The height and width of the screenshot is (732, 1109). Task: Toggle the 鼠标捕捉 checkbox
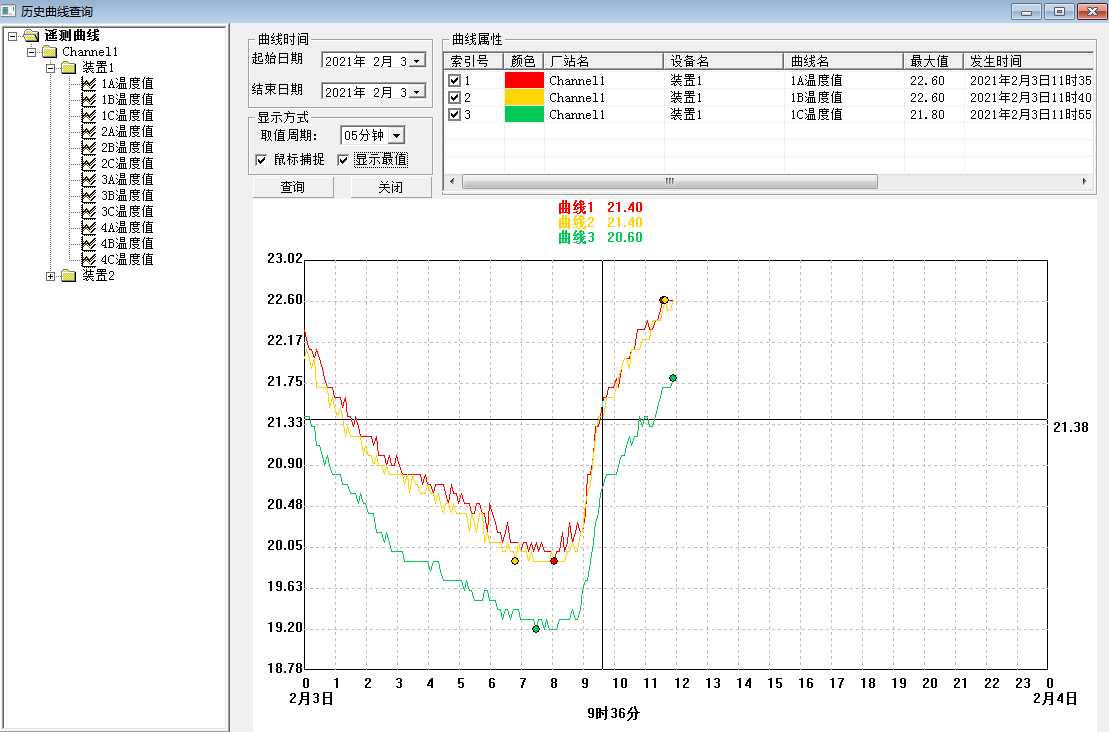click(262, 160)
